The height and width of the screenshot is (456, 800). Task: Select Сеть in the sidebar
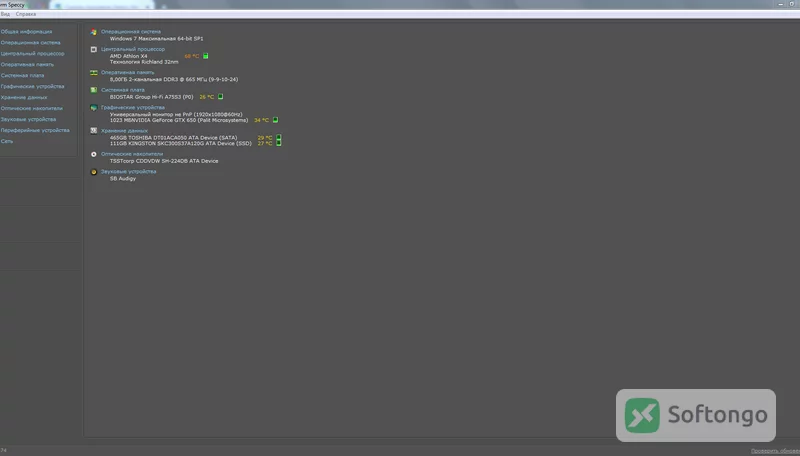(7, 141)
